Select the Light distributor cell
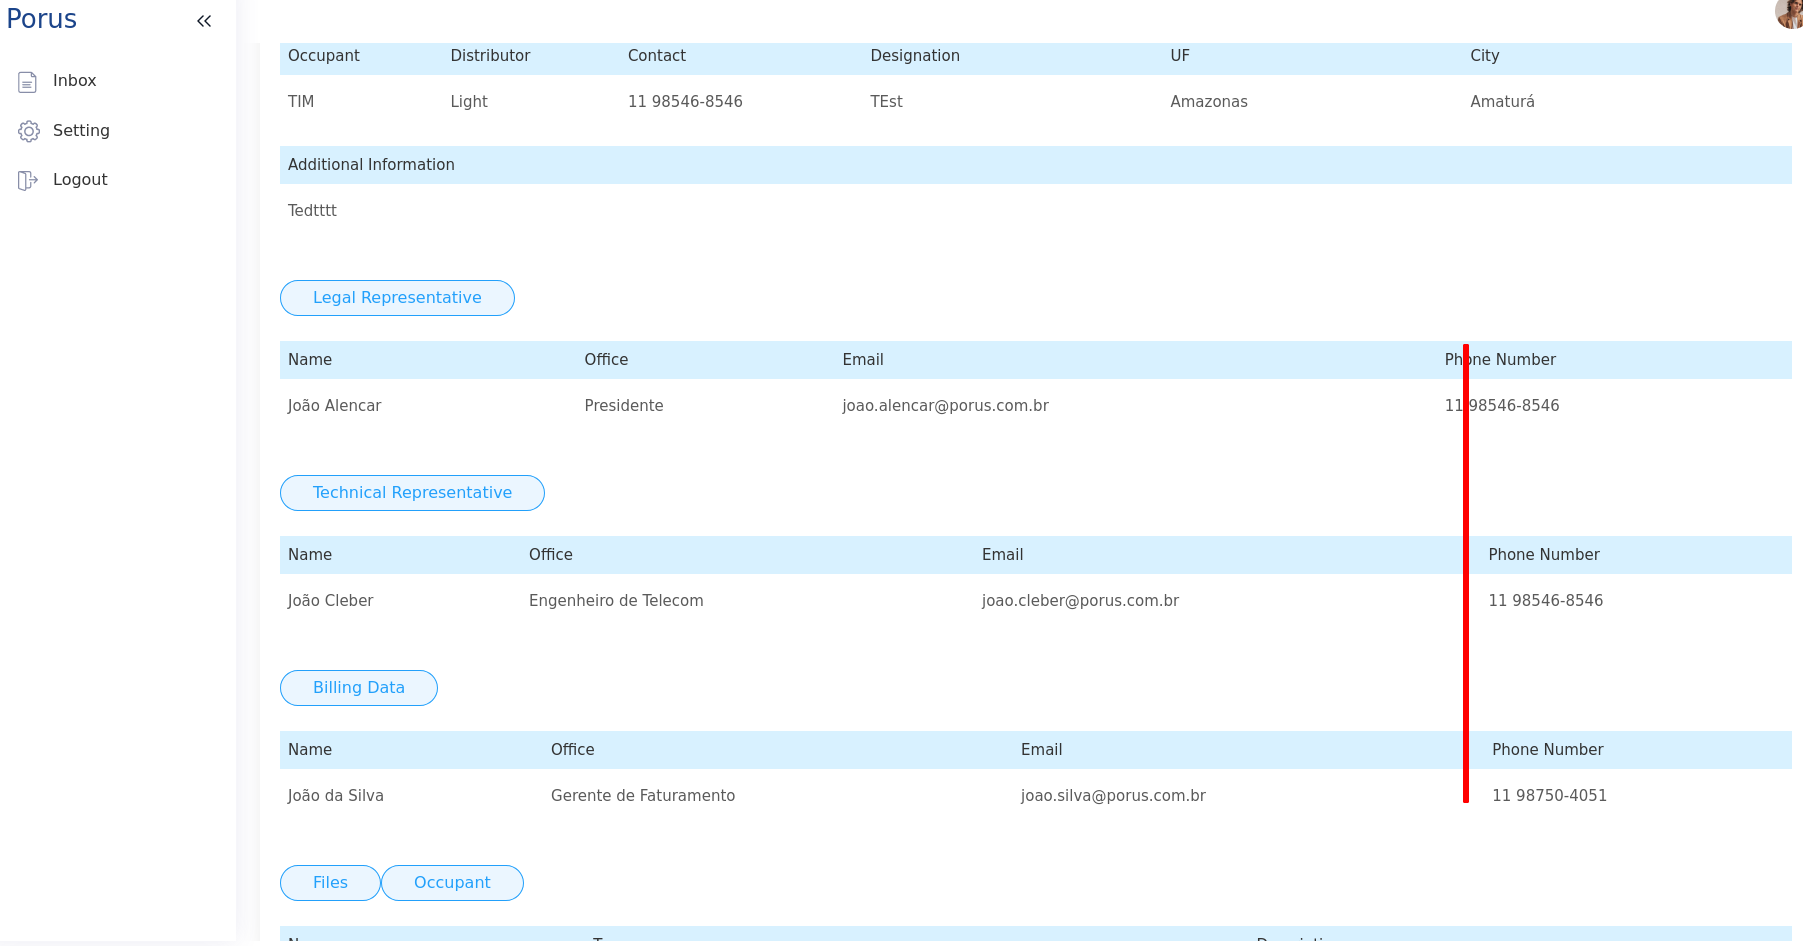Viewport: 1803px width, 946px height. (469, 102)
